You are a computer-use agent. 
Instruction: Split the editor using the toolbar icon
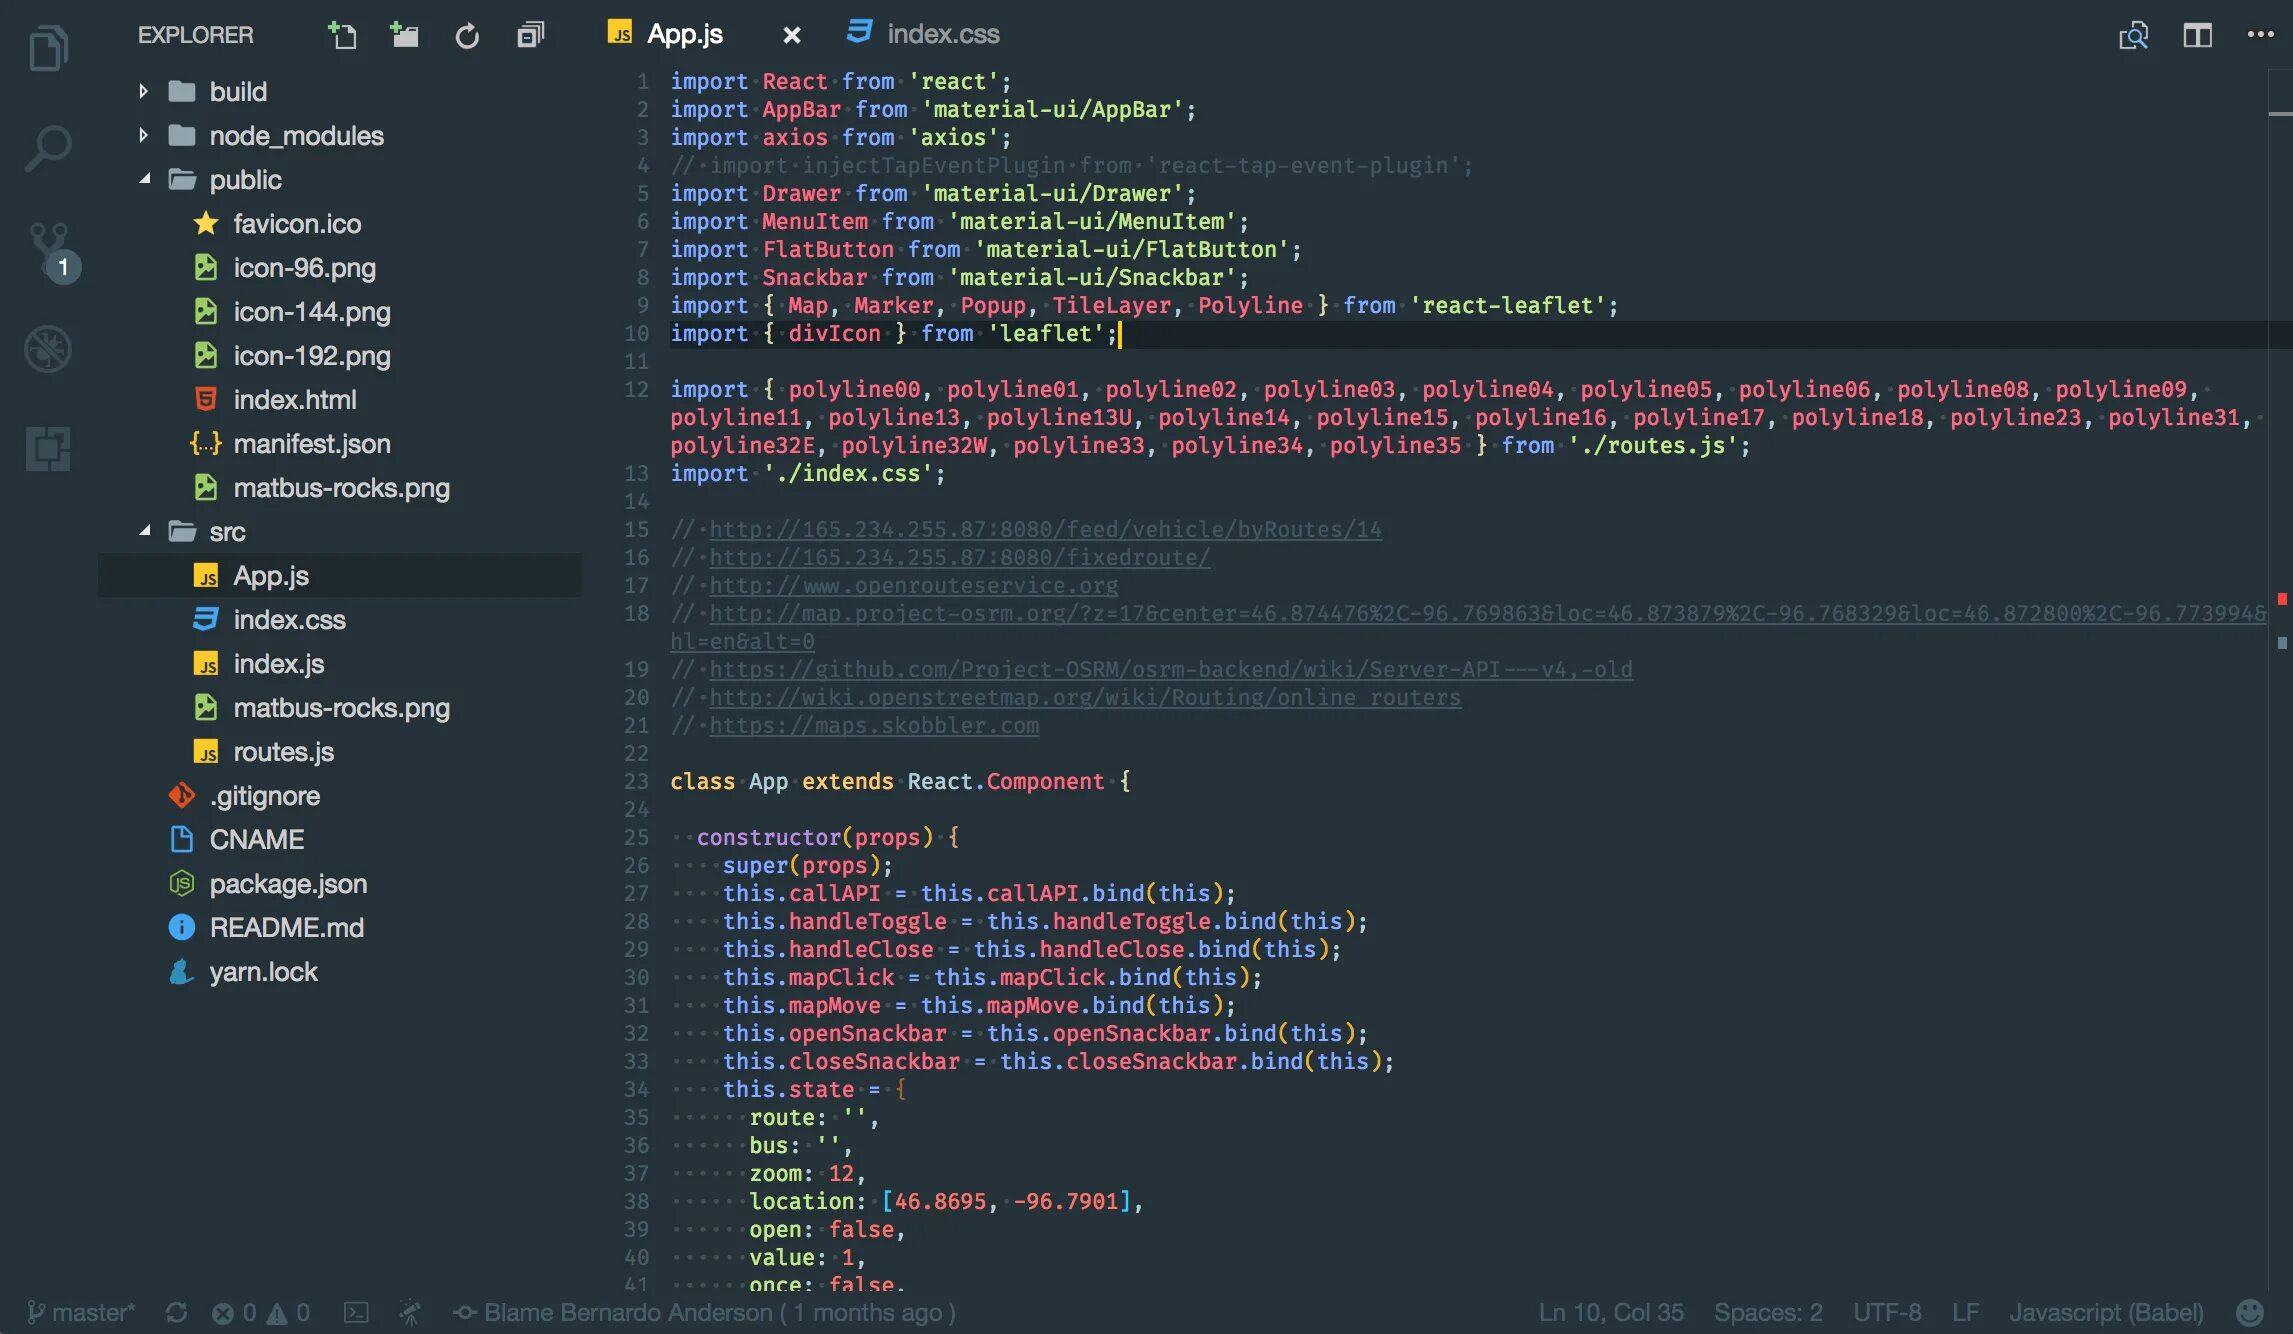pos(2199,35)
